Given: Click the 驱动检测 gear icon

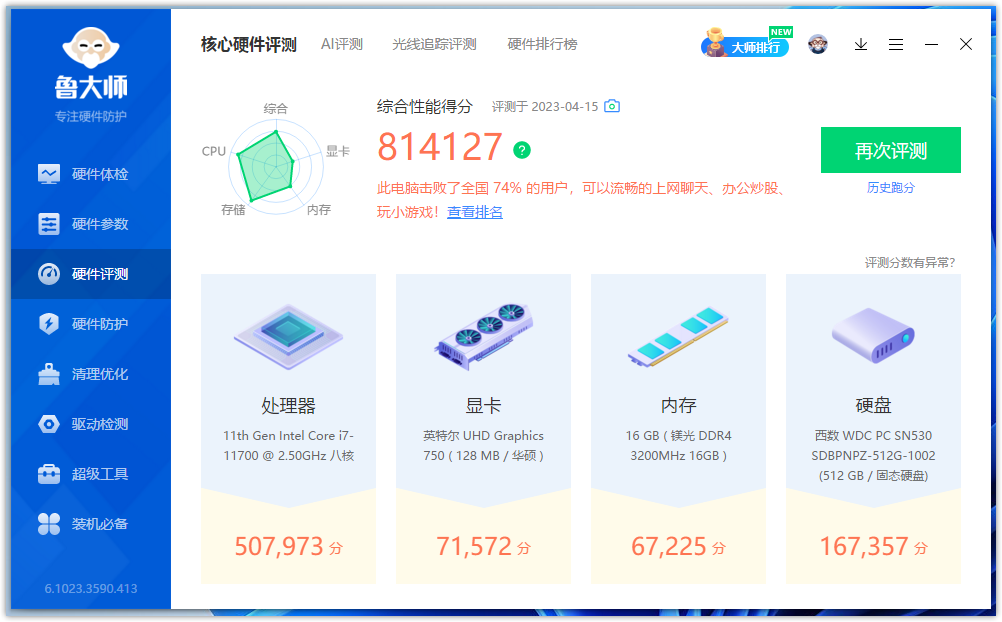Looking at the screenshot, I should pos(49,424).
